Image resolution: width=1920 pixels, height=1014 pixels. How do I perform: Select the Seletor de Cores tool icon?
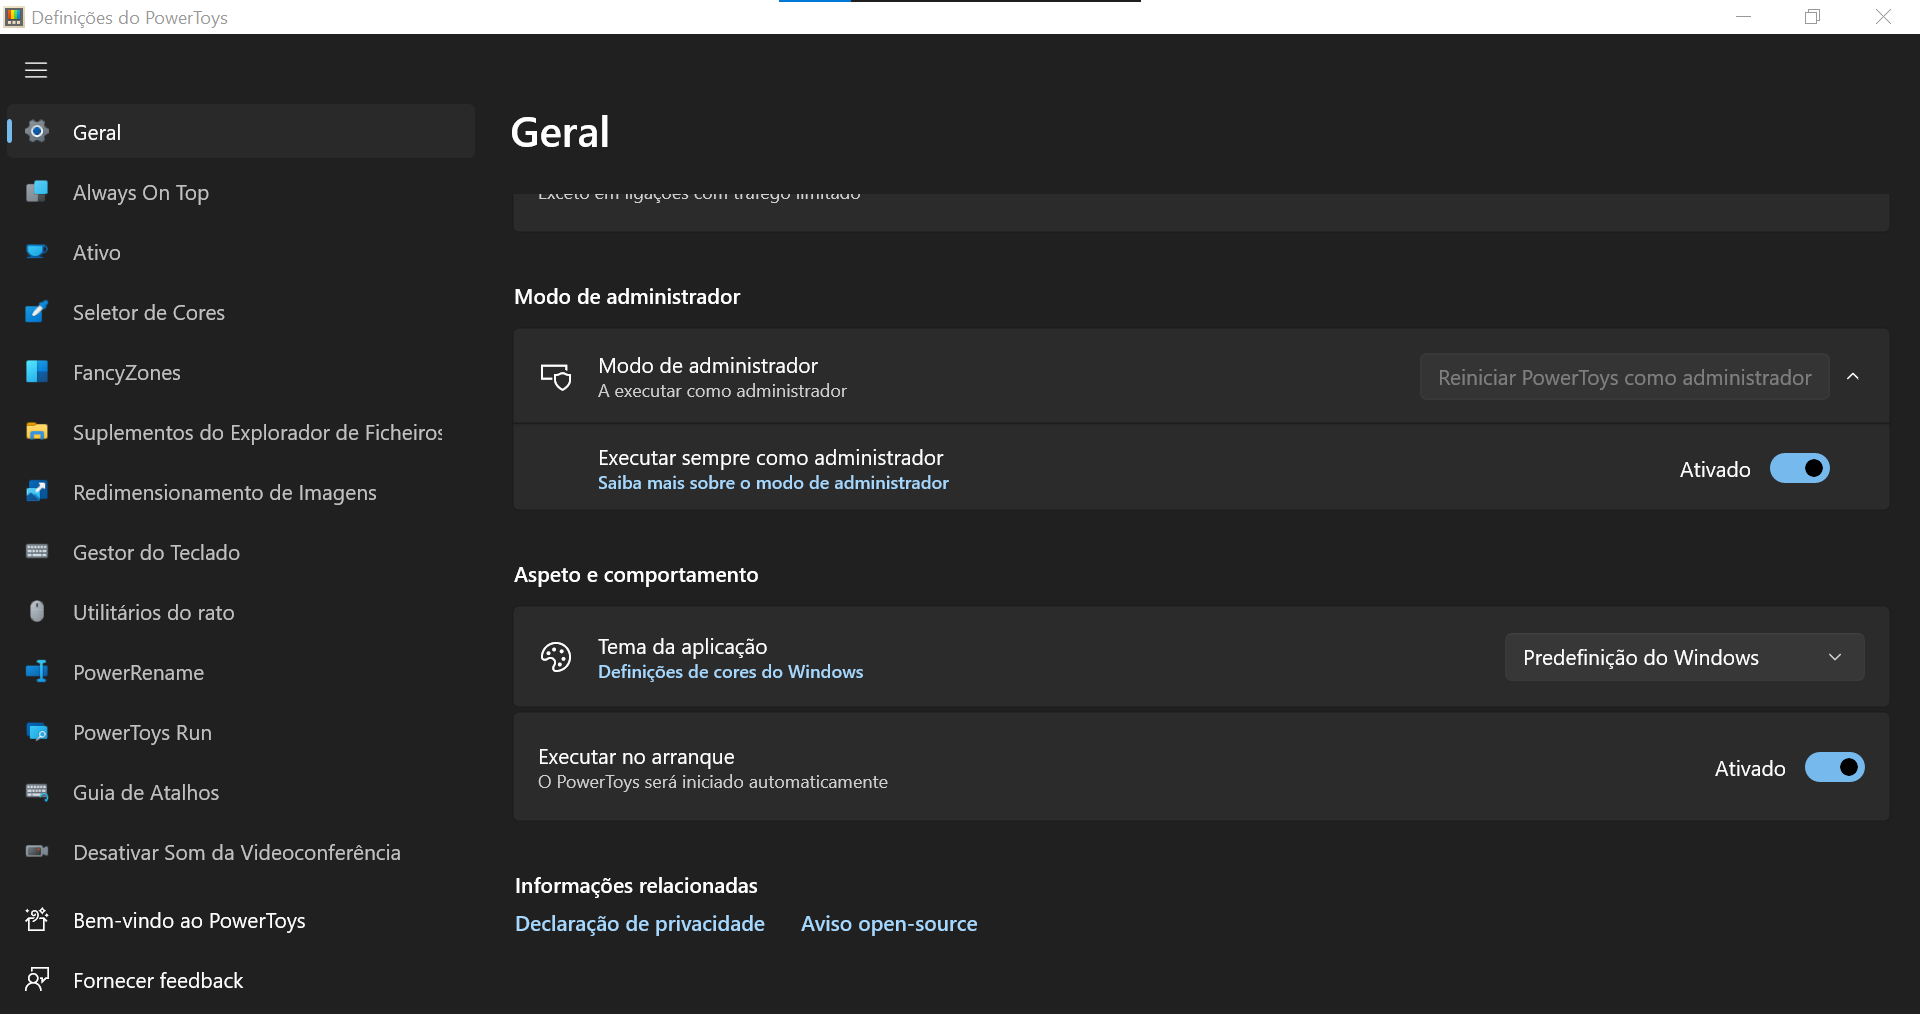click(x=36, y=312)
